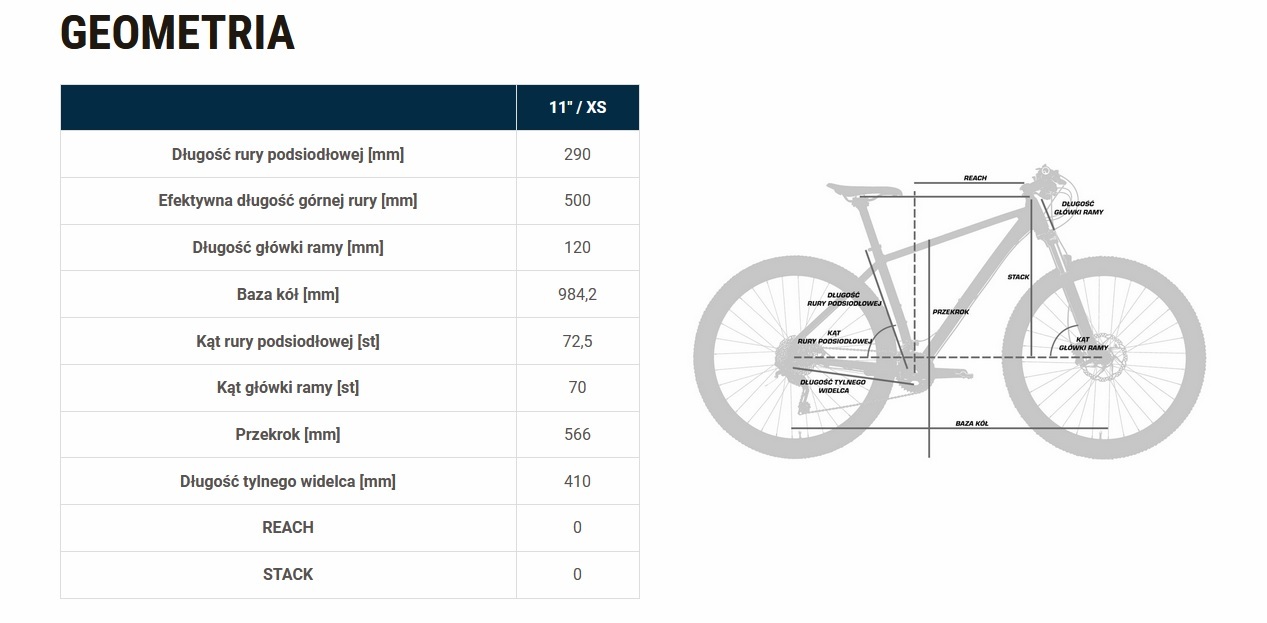Click the Długość rury podsiodłowej row label
Image resolution: width=1267 pixels, height=623 pixels.
tap(288, 154)
